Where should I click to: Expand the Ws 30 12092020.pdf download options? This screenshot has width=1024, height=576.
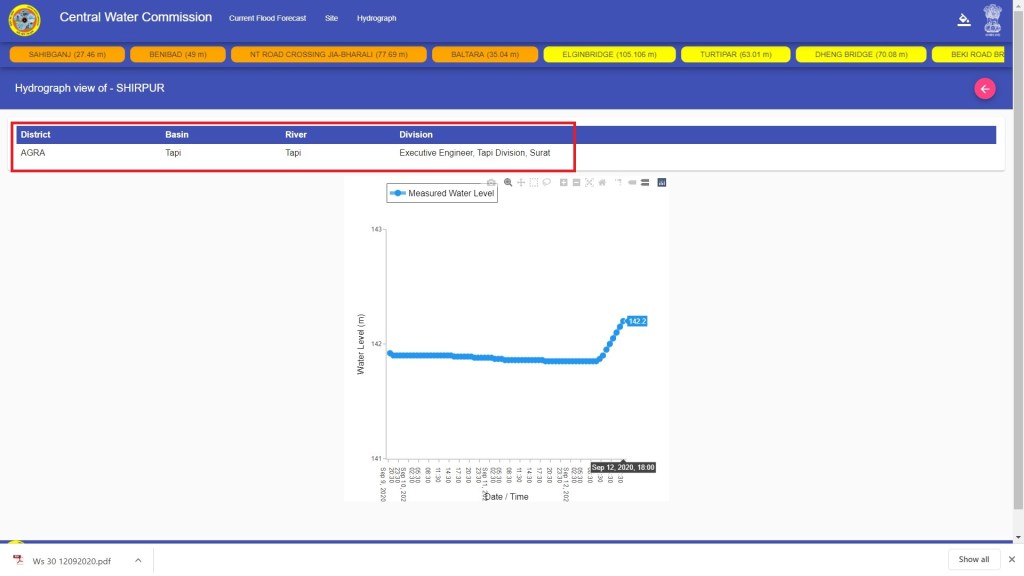tap(138, 560)
